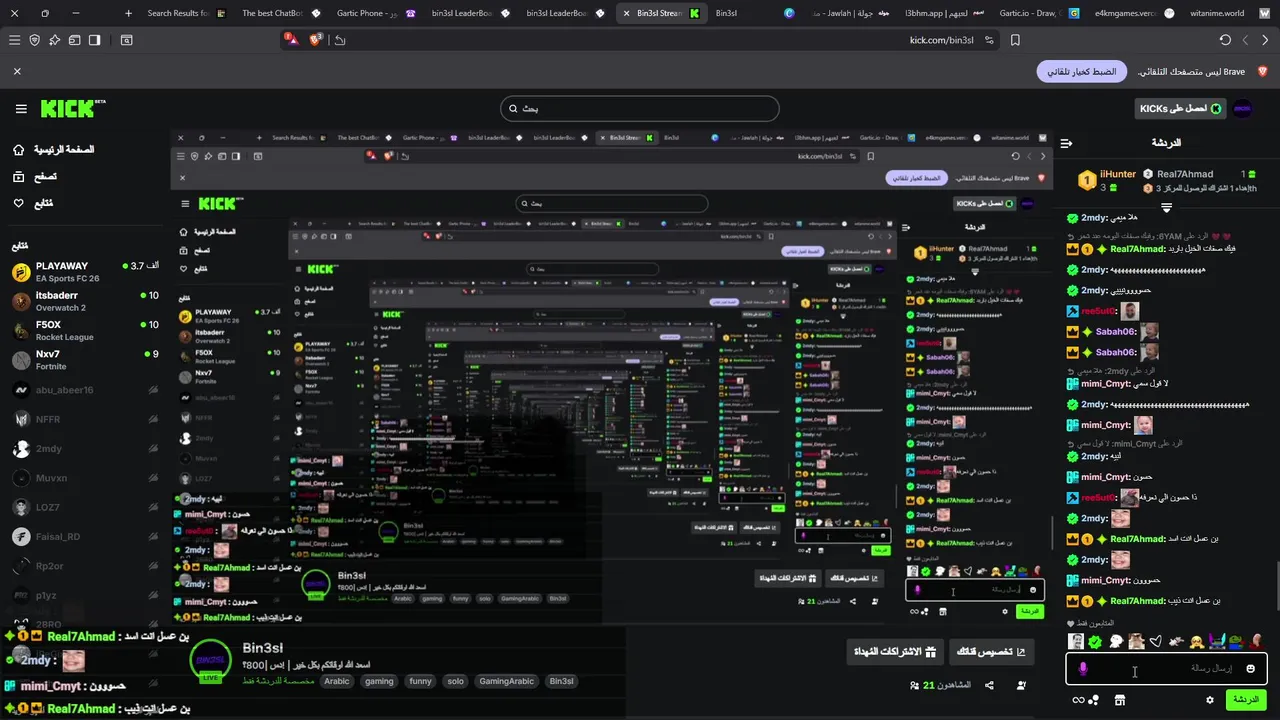The image size is (1280, 720).
Task: Click the Bin3sl channel avatar
Action: tap(211, 661)
